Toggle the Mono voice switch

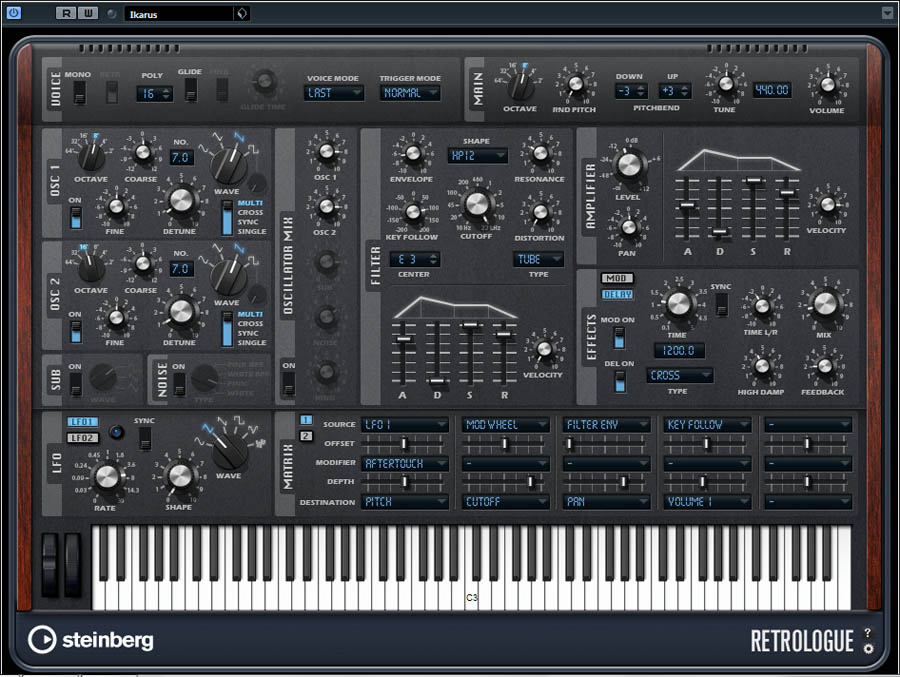tap(79, 92)
